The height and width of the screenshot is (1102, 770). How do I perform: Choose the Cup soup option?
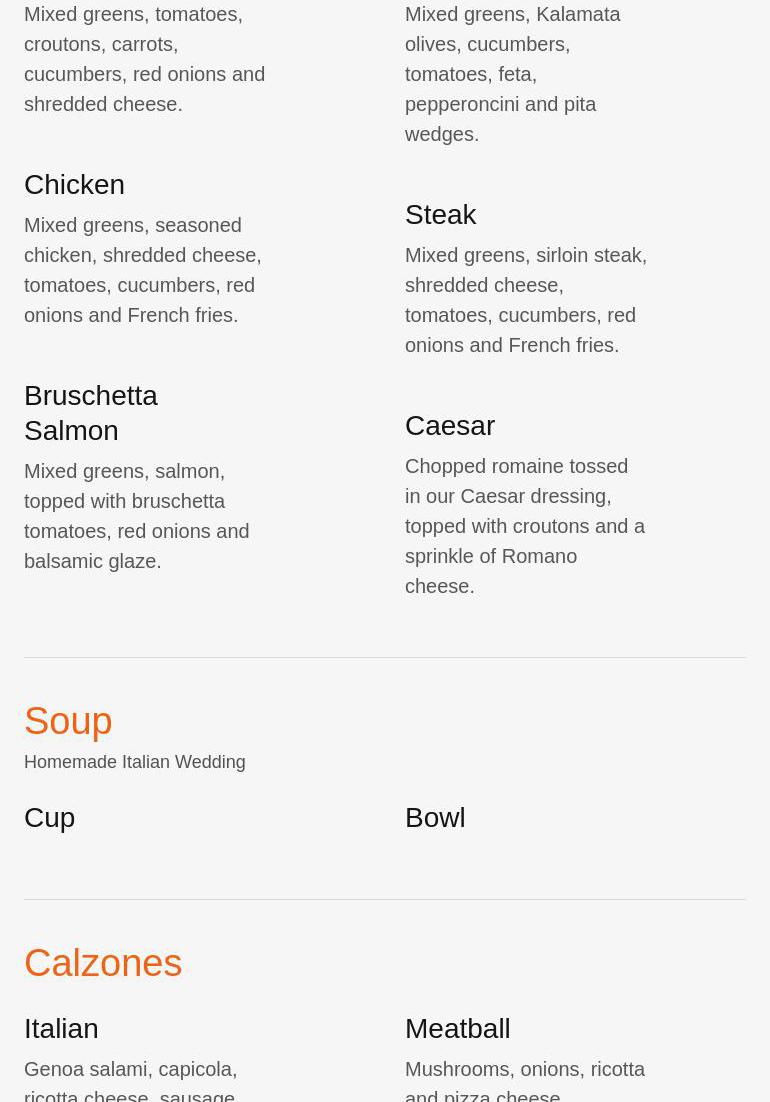(x=49, y=818)
